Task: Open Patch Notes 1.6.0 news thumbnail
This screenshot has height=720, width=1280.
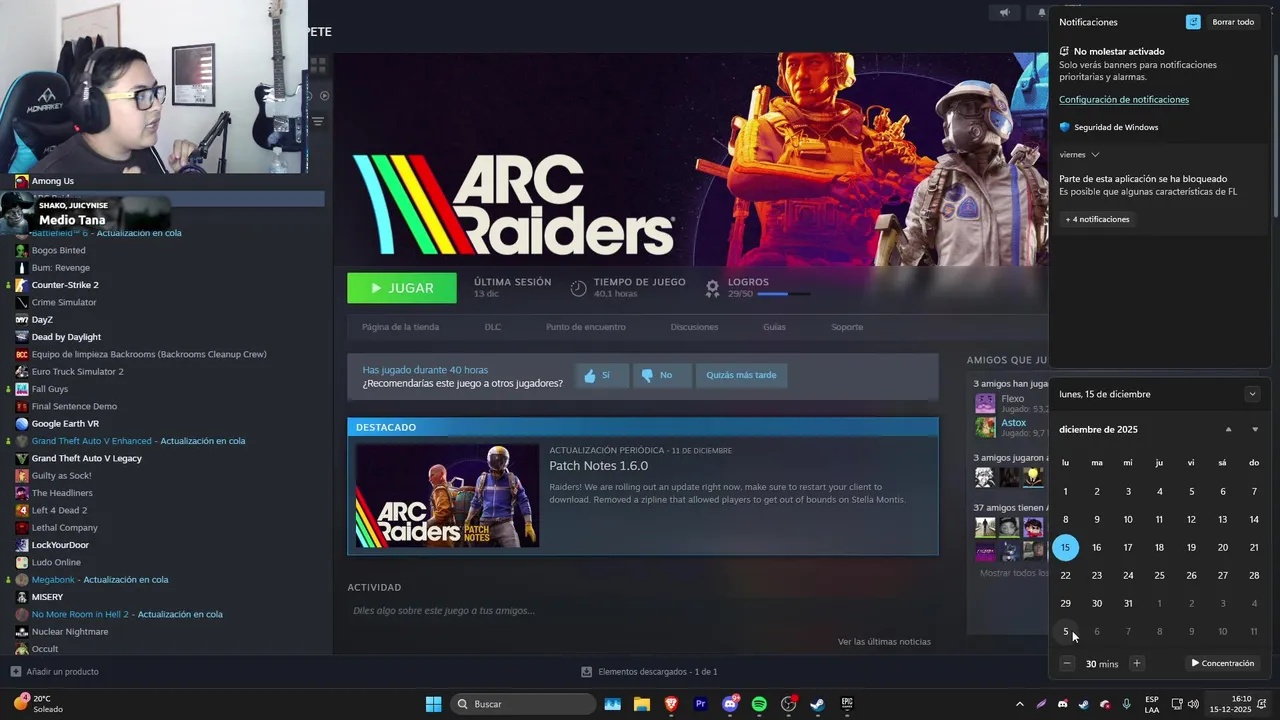Action: click(447, 495)
